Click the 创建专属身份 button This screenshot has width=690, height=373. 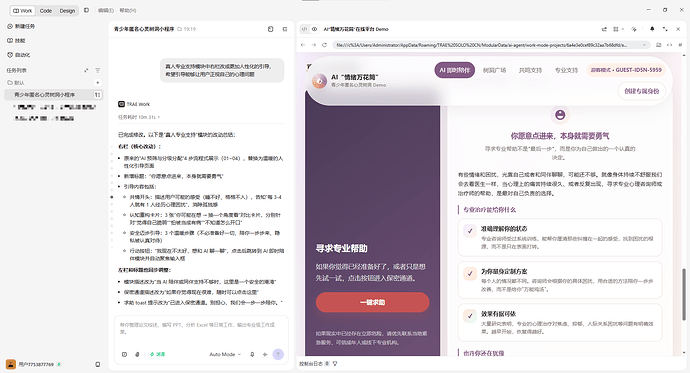[x=642, y=91]
